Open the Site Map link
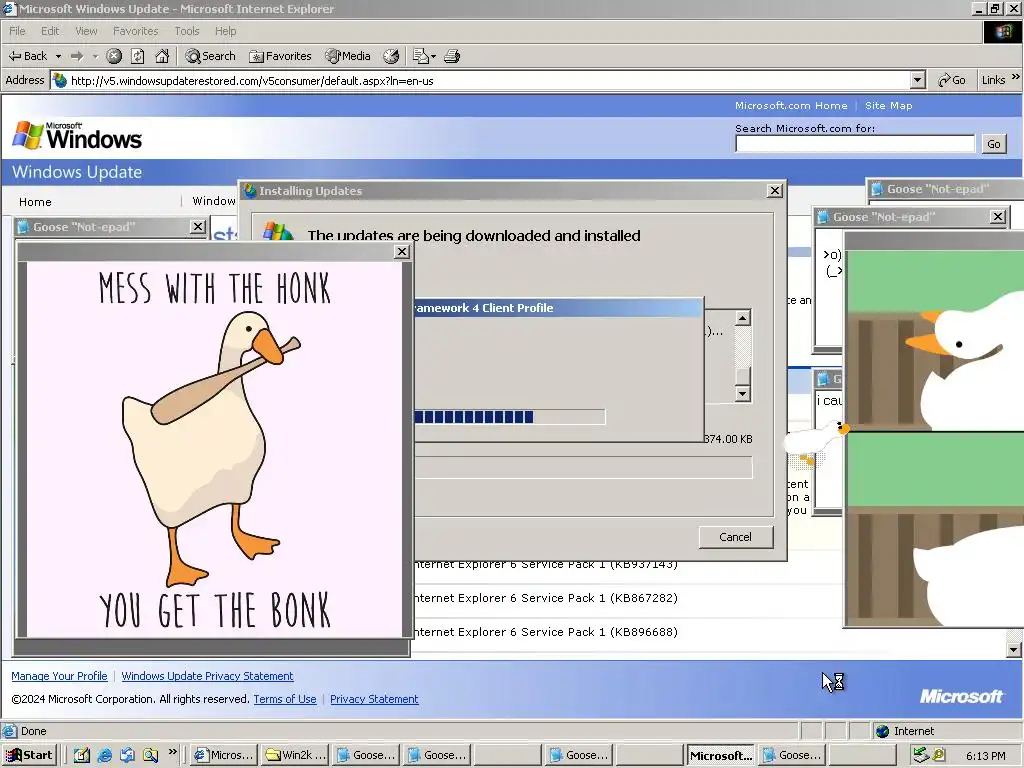This screenshot has height=768, width=1024. tap(888, 105)
